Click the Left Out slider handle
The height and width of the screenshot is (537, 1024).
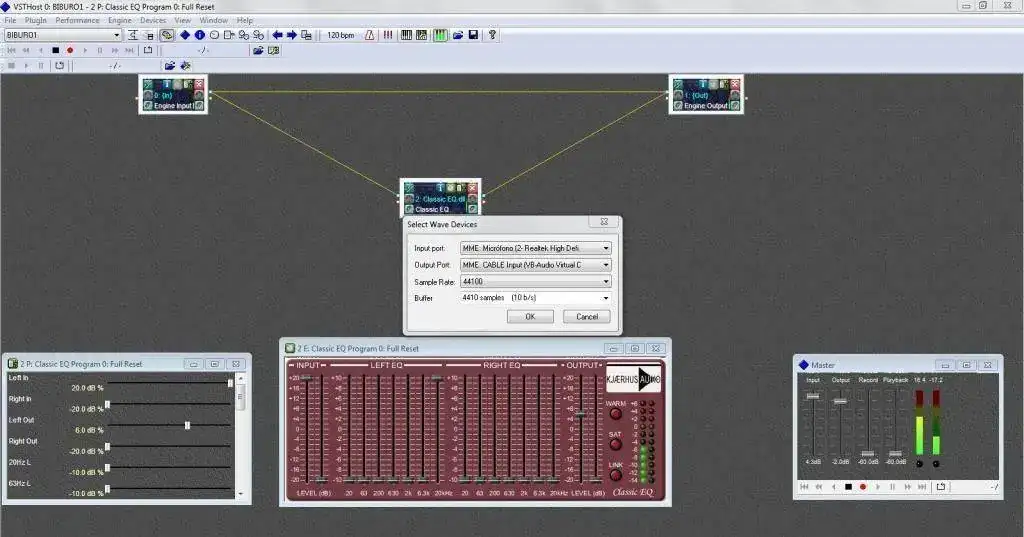pos(187,425)
